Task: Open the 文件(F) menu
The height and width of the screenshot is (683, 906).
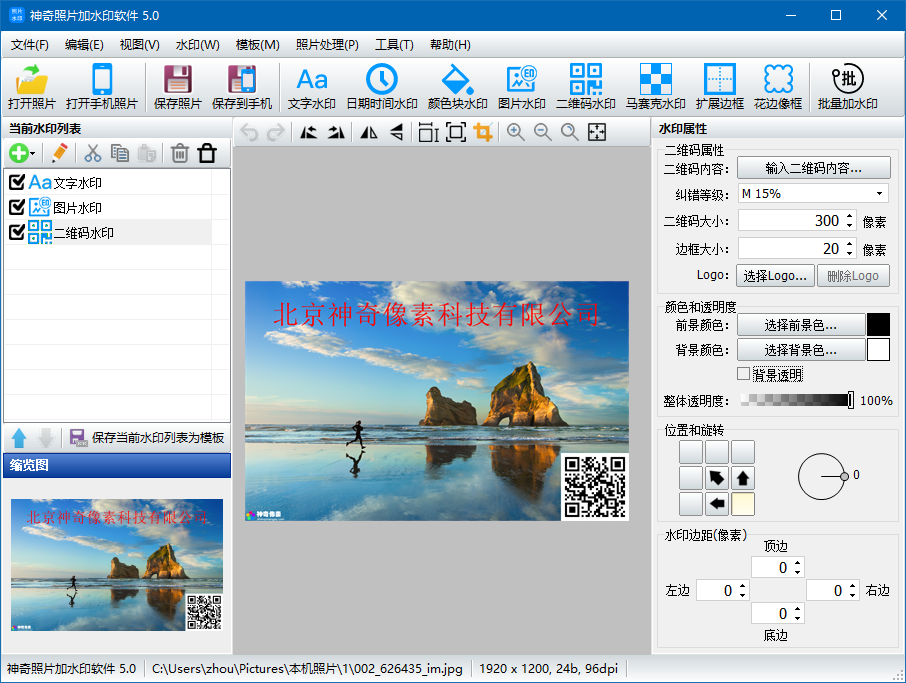Action: (x=29, y=44)
